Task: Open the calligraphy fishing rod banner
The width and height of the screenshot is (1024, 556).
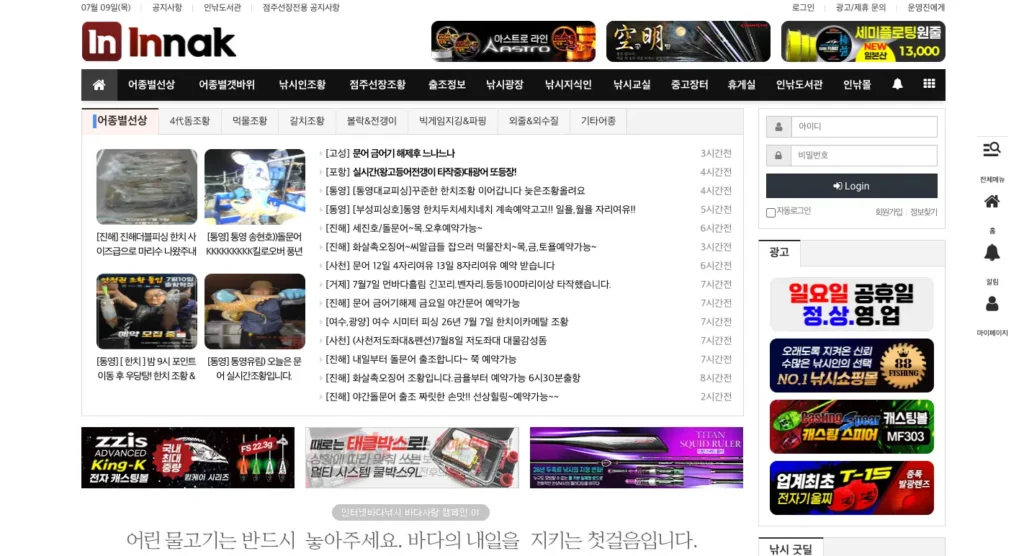Action: 688,41
